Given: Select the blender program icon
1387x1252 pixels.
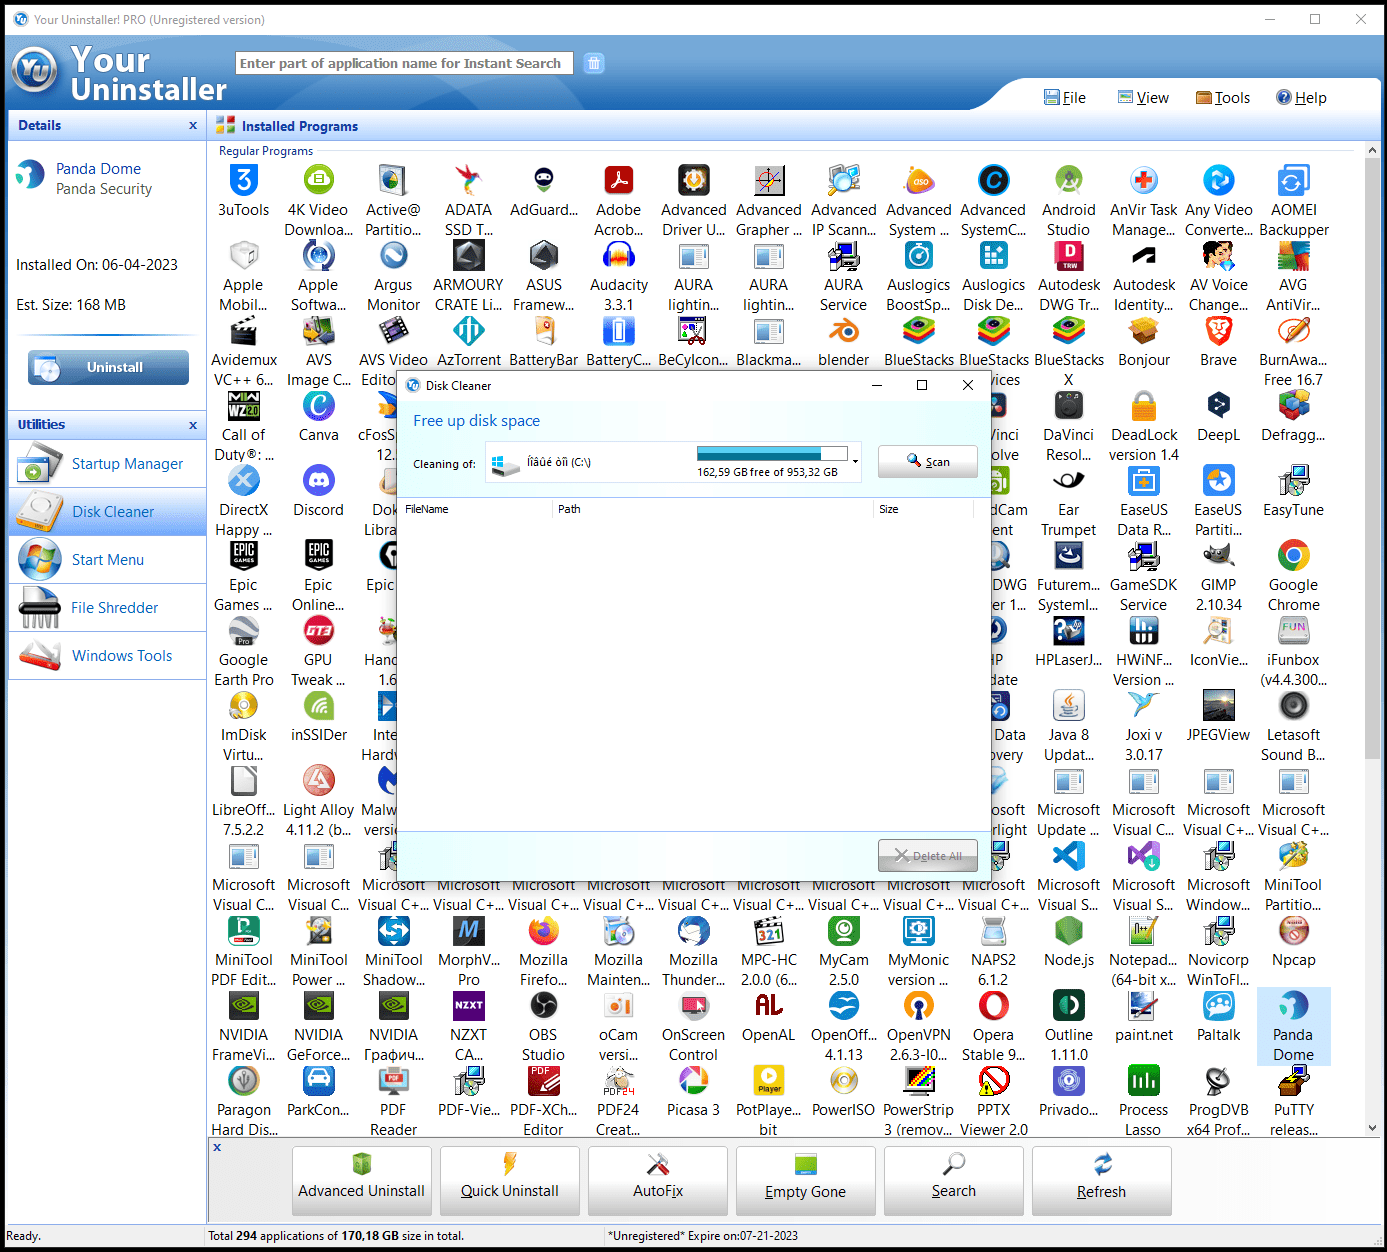Looking at the screenshot, I should (844, 331).
